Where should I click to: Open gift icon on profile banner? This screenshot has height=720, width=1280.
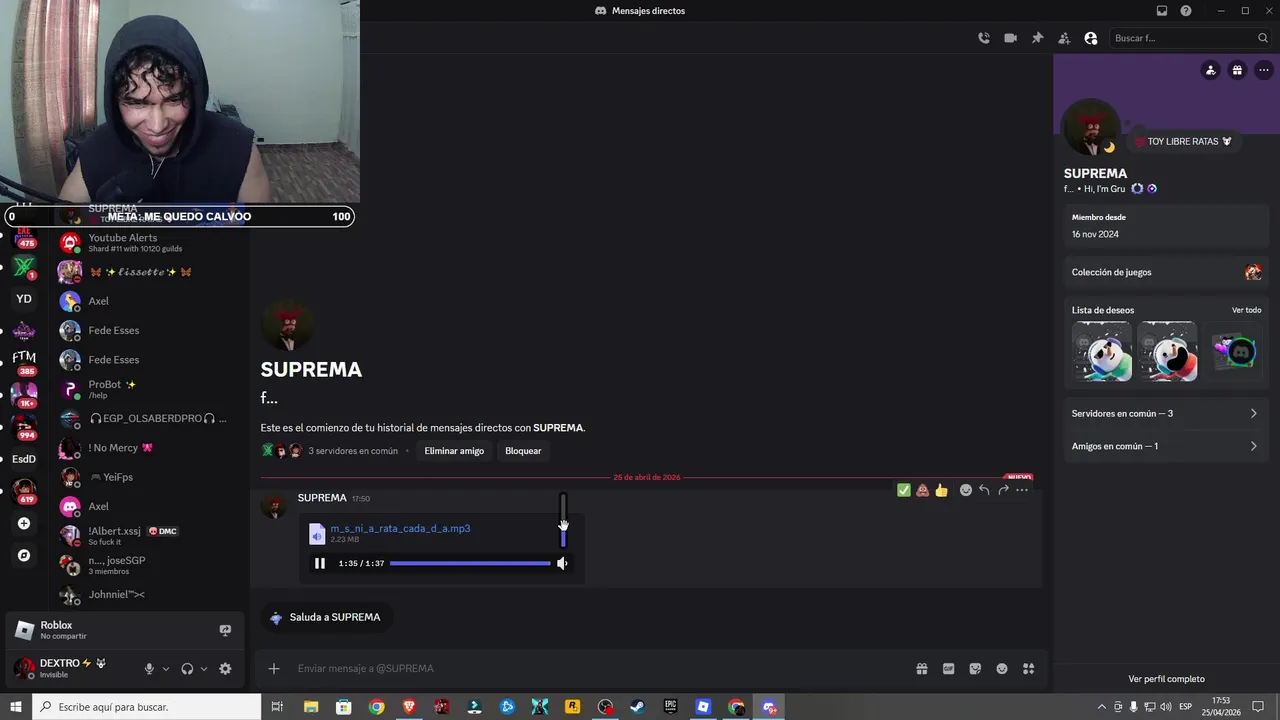pos(1237,70)
